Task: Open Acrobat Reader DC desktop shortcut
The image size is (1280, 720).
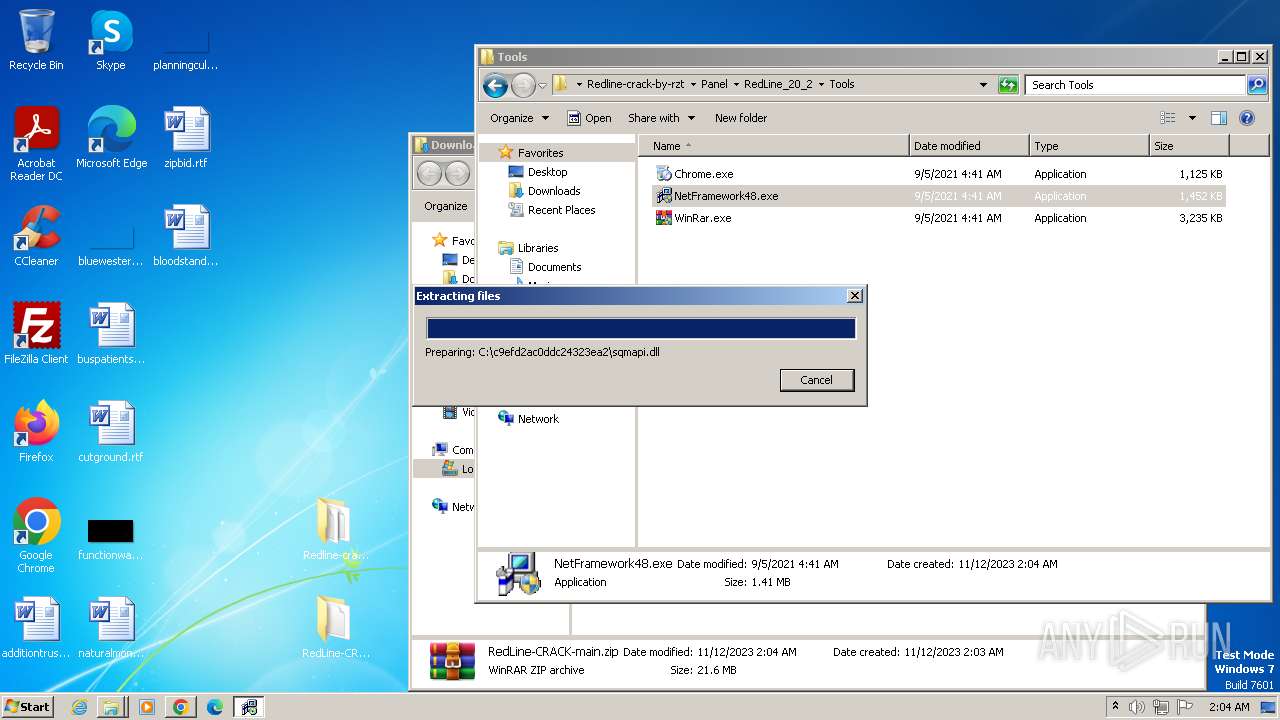Action: click(x=36, y=144)
